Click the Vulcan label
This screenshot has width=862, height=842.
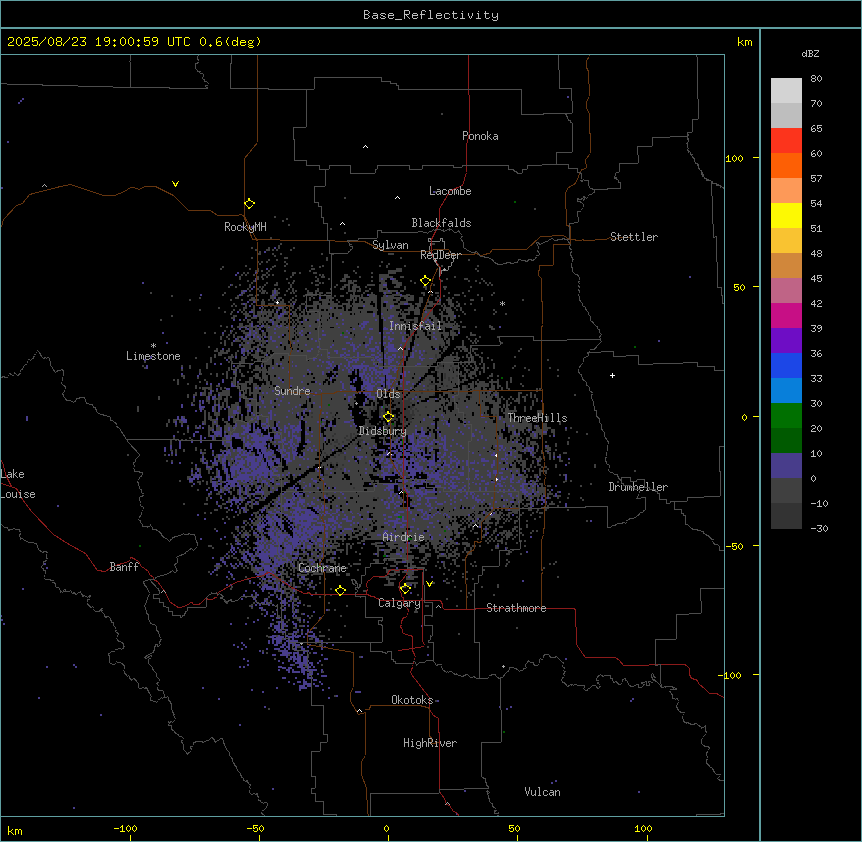543,792
